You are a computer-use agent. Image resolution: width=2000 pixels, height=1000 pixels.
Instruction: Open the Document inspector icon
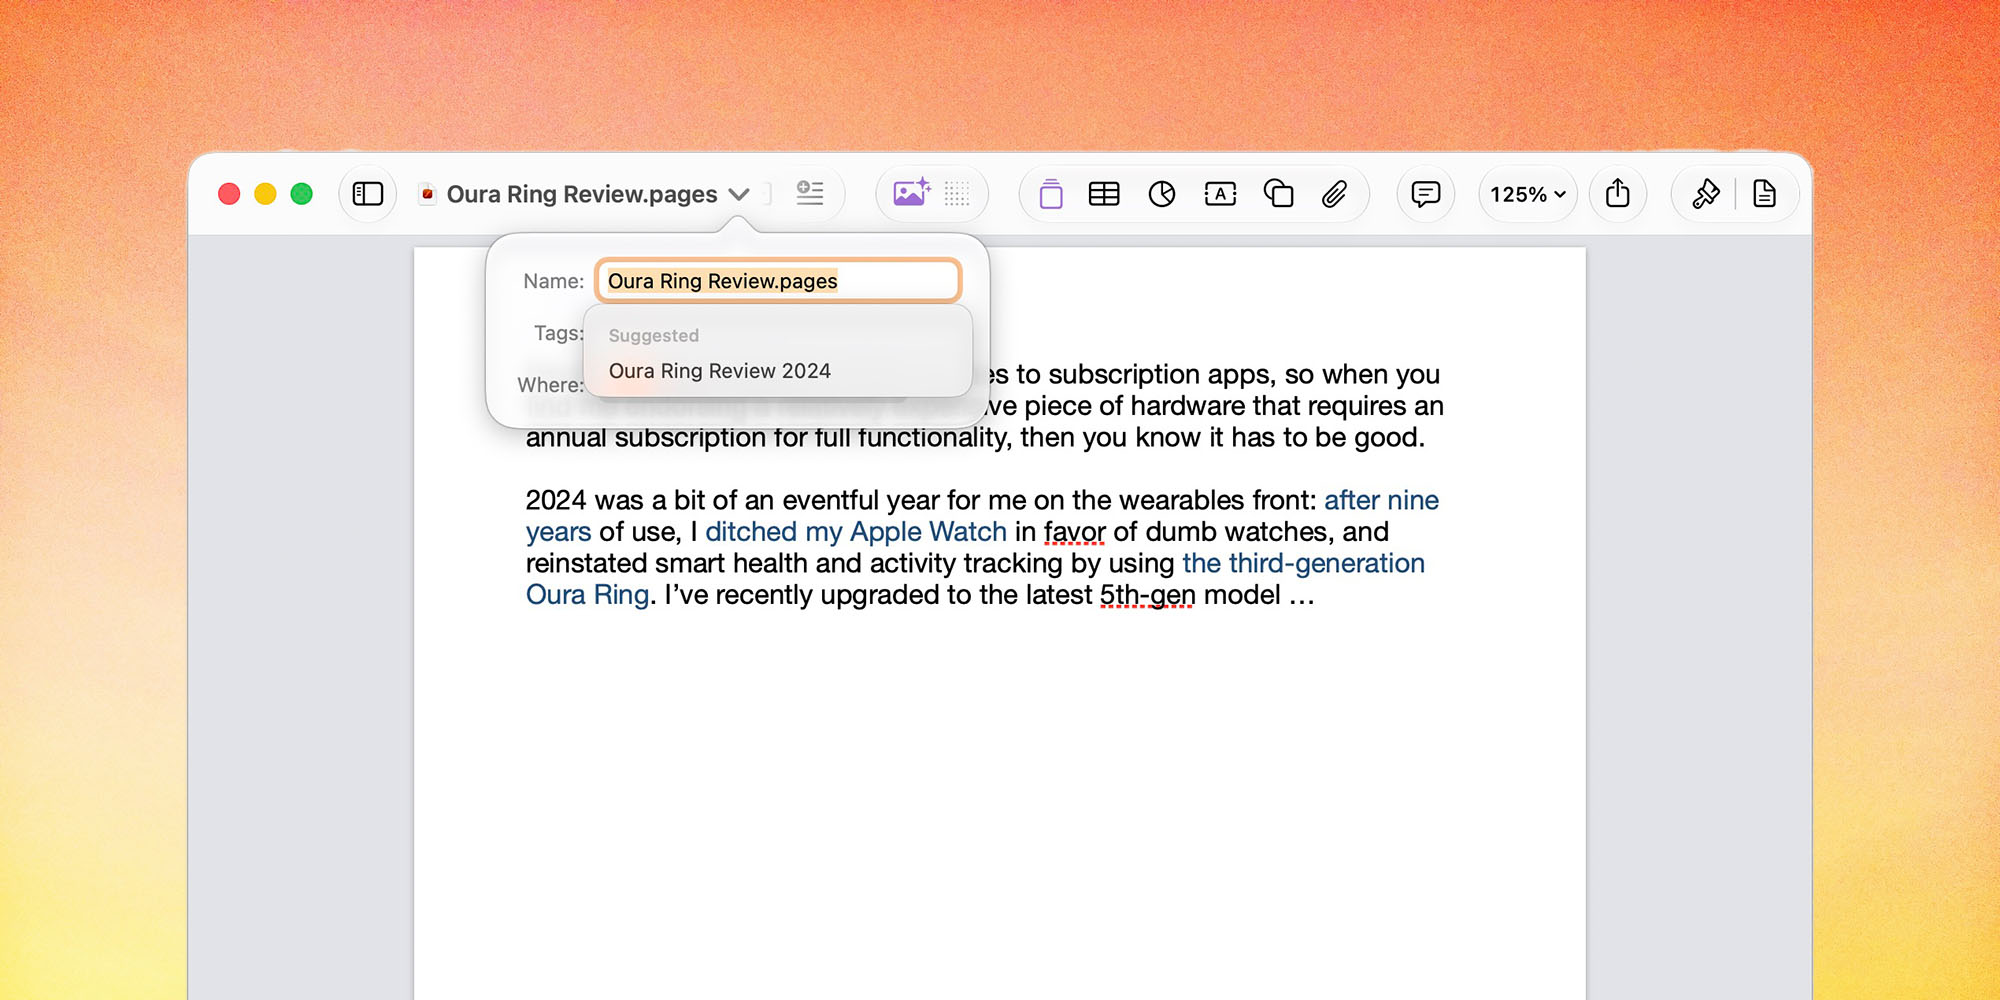click(x=1764, y=194)
